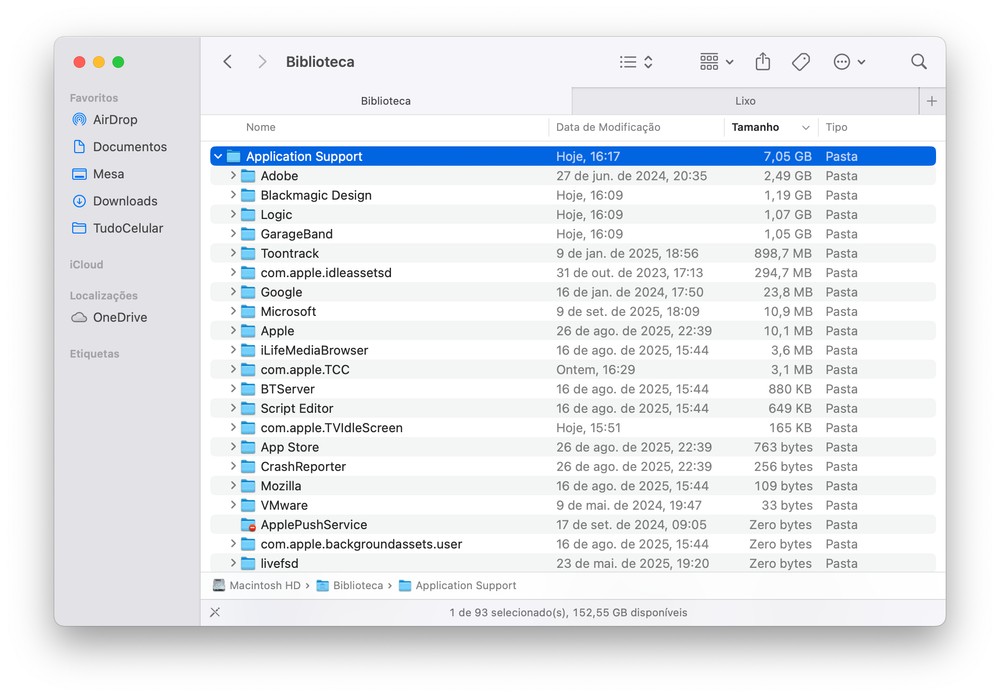Viewport: 1000px width, 698px height.
Task: Collapse the Application Support folder
Action: pos(218,157)
